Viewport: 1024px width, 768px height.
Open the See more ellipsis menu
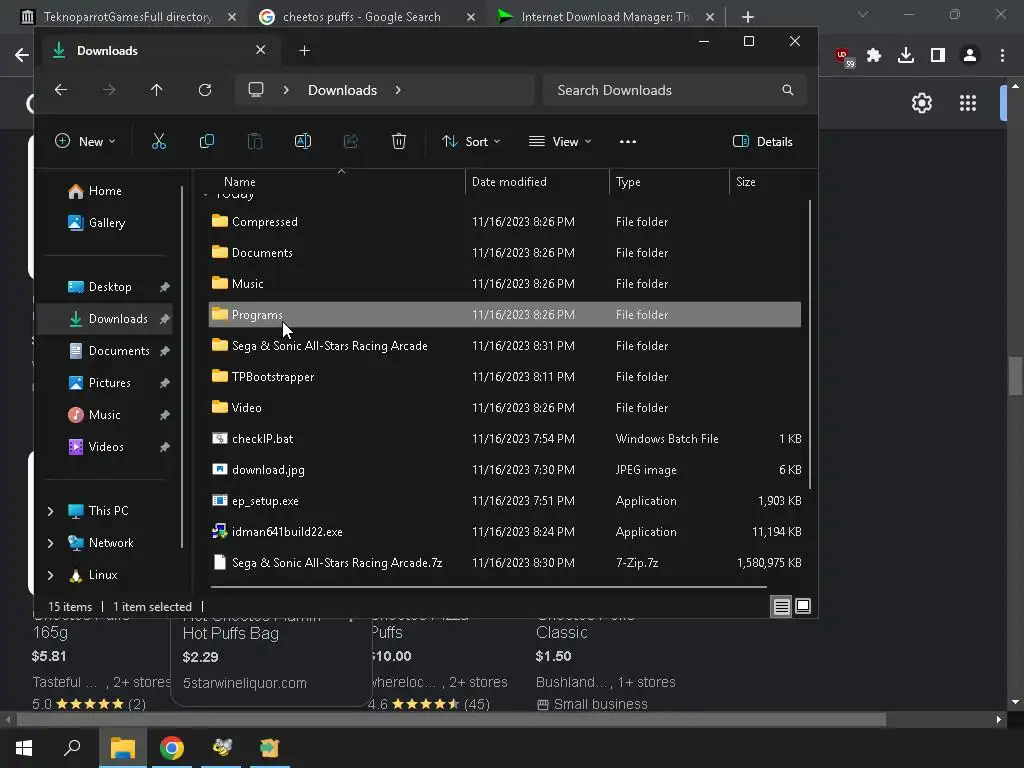[x=628, y=142]
